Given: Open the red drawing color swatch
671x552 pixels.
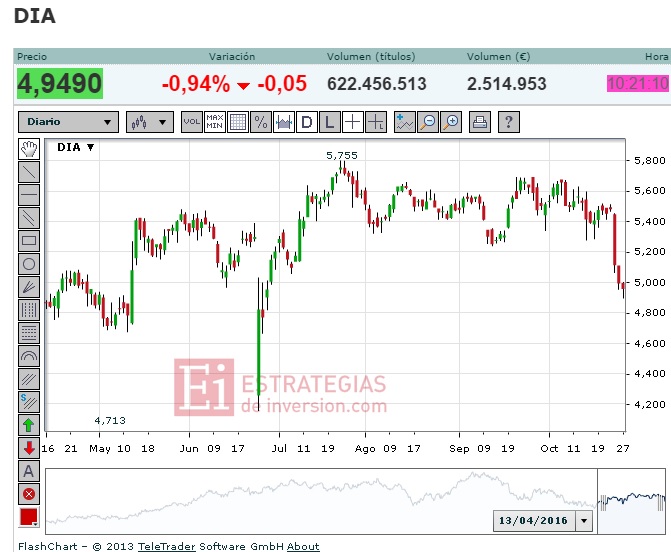Looking at the screenshot, I should [29, 517].
